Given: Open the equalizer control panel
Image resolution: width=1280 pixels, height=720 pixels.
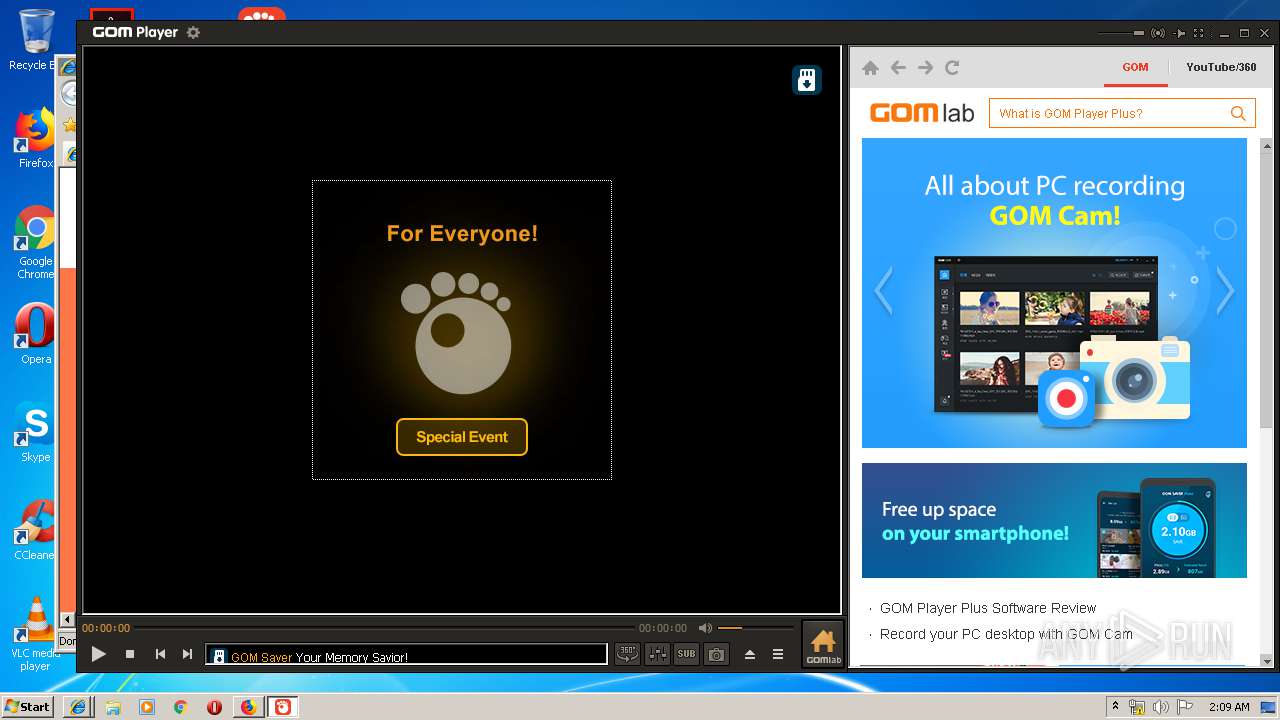Looking at the screenshot, I should tap(658, 654).
